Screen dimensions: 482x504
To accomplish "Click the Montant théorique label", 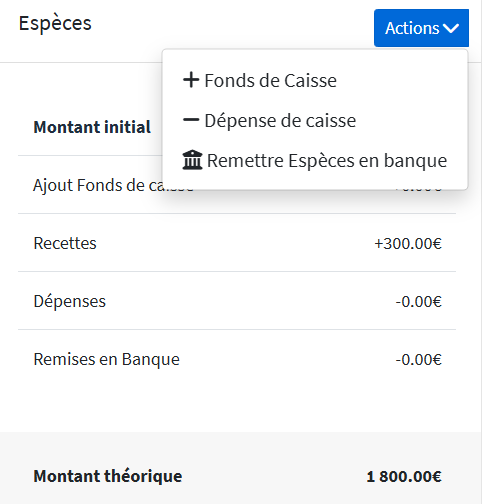I will [x=108, y=476].
